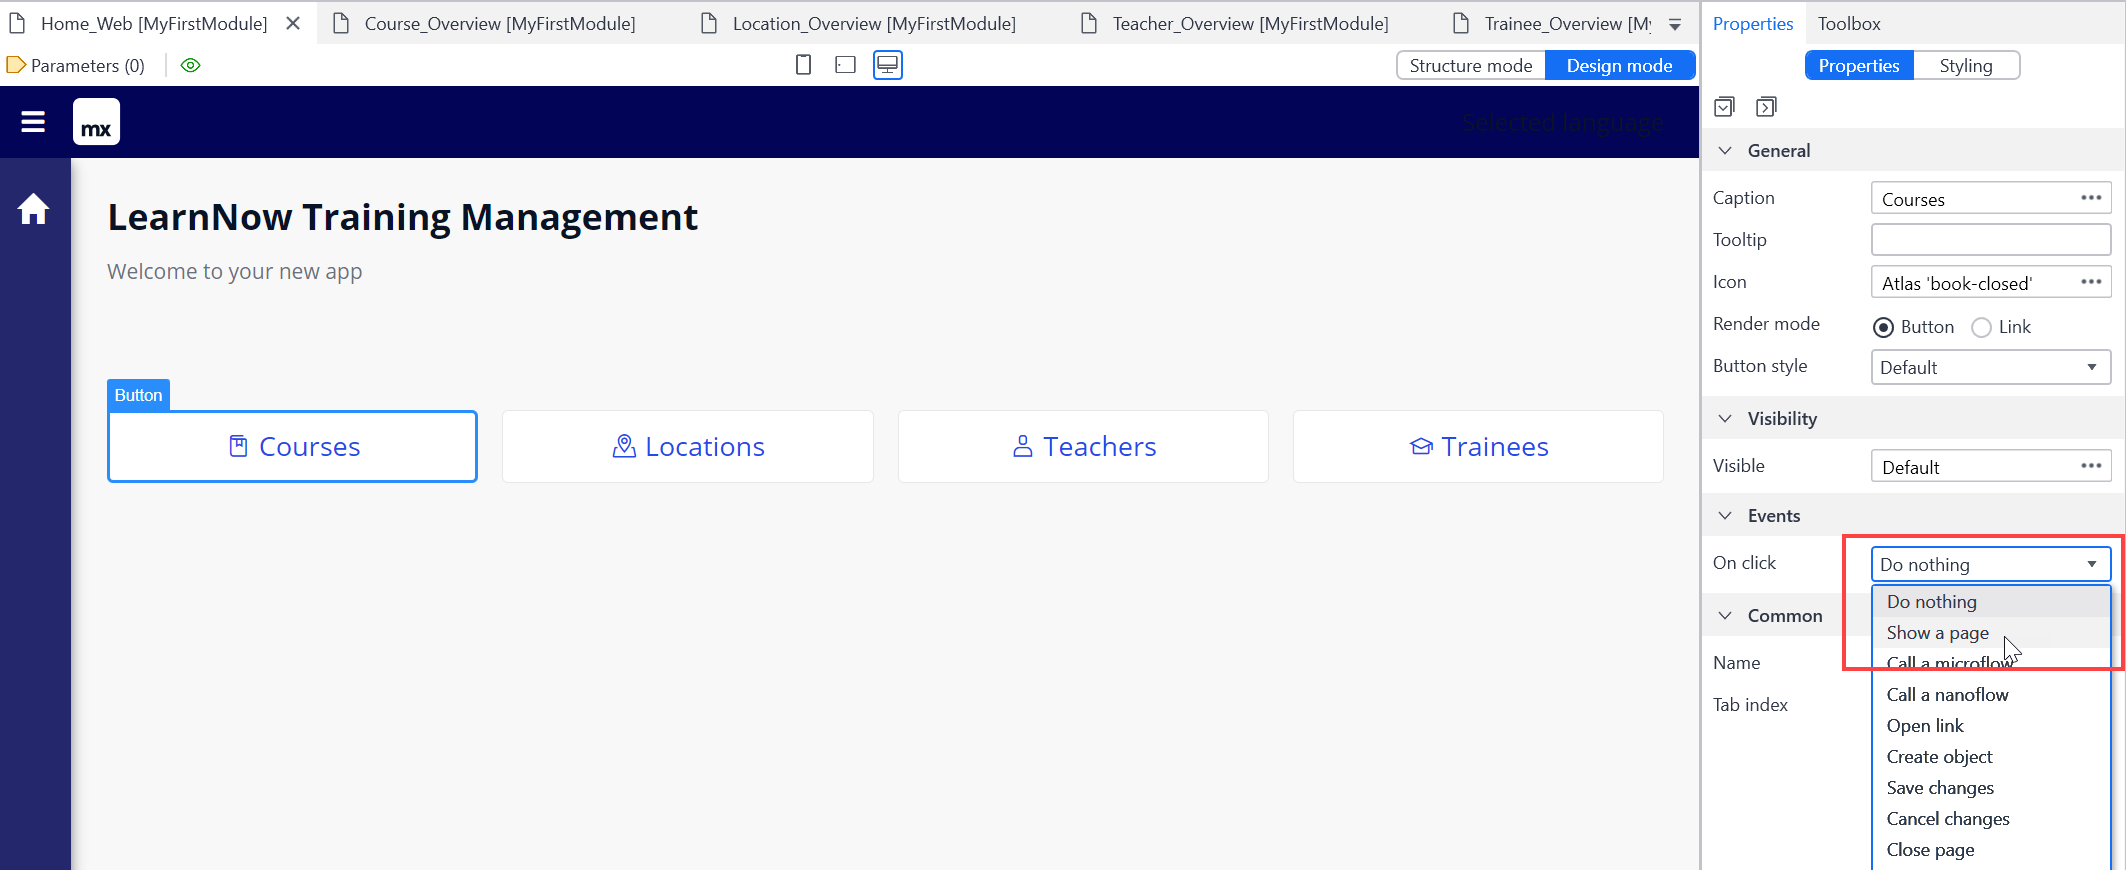This screenshot has height=870, width=2126.
Task: Select the LearnNow Training Management heading
Action: click(x=402, y=217)
